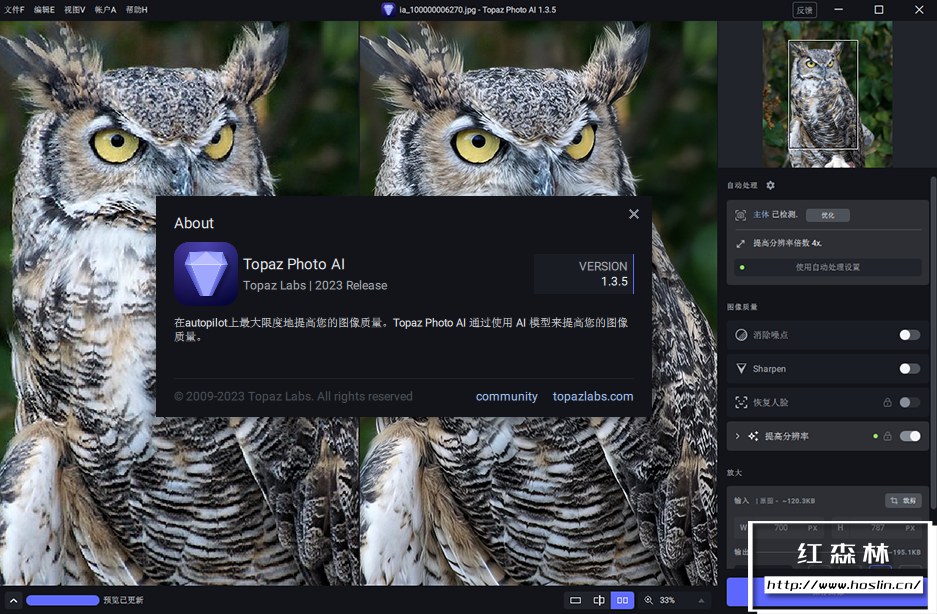Click the right panel vertical scrollbar
This screenshot has height=614, width=937.
pyautogui.click(x=933, y=342)
